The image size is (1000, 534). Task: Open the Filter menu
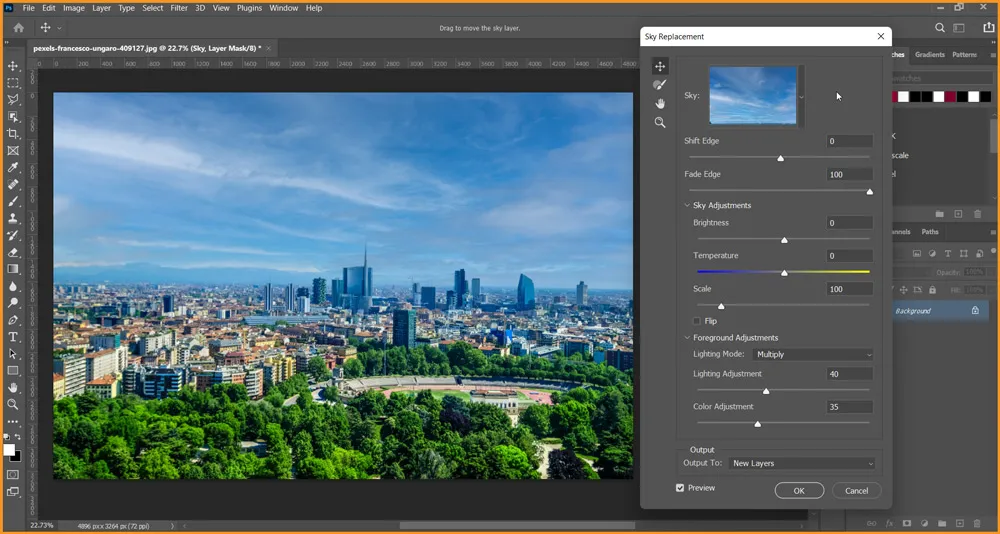[x=179, y=8]
